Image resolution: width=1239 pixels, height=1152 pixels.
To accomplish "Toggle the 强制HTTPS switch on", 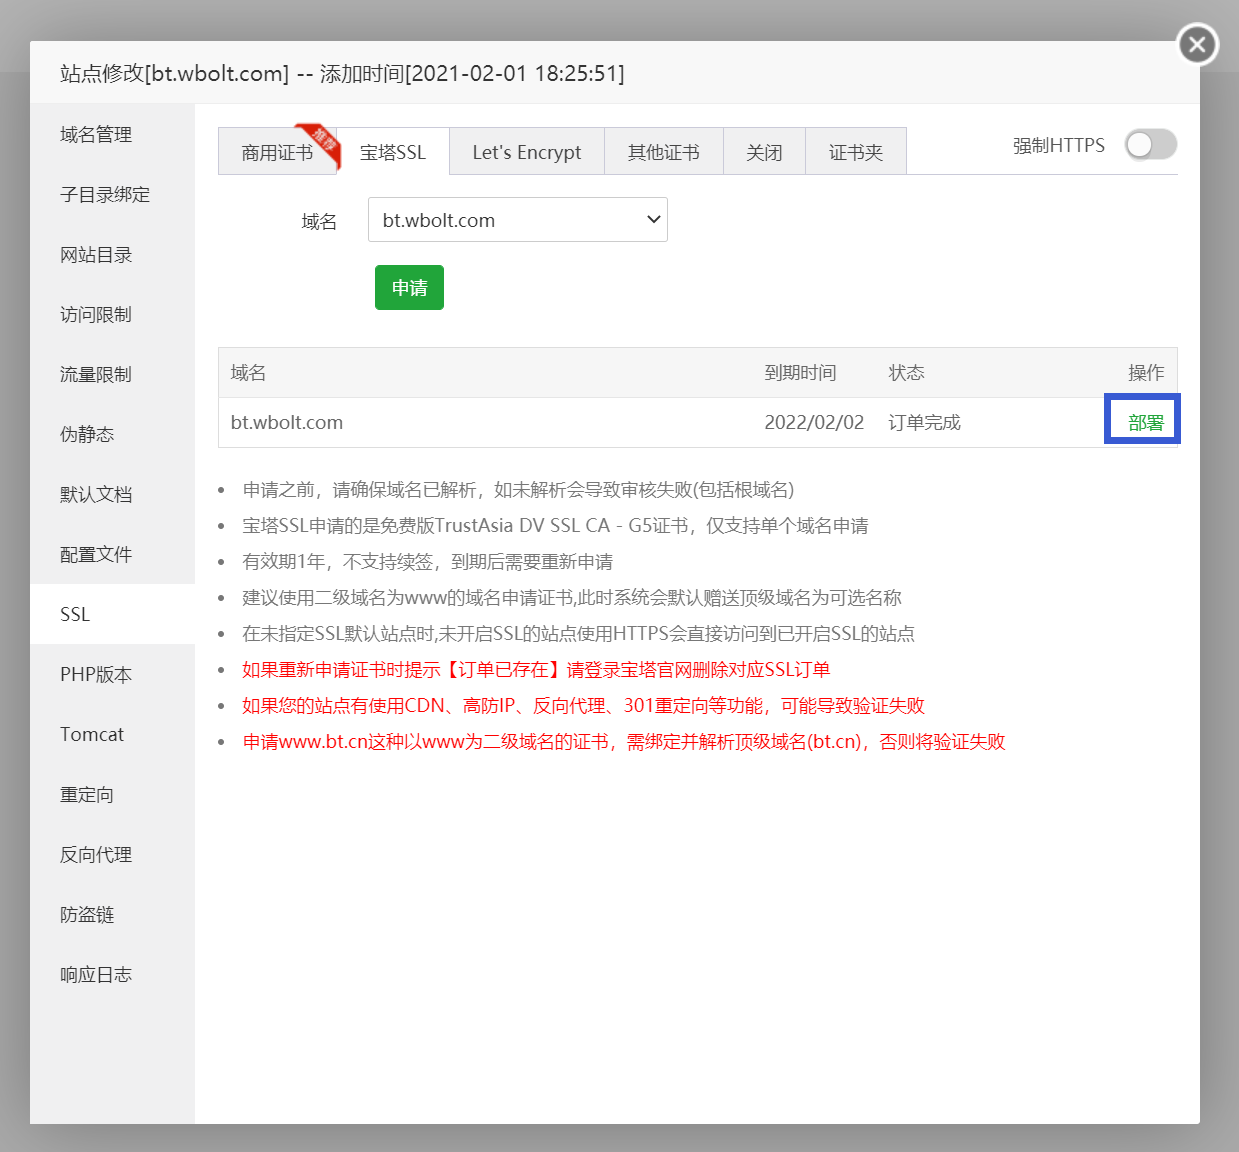I will click(x=1149, y=145).
